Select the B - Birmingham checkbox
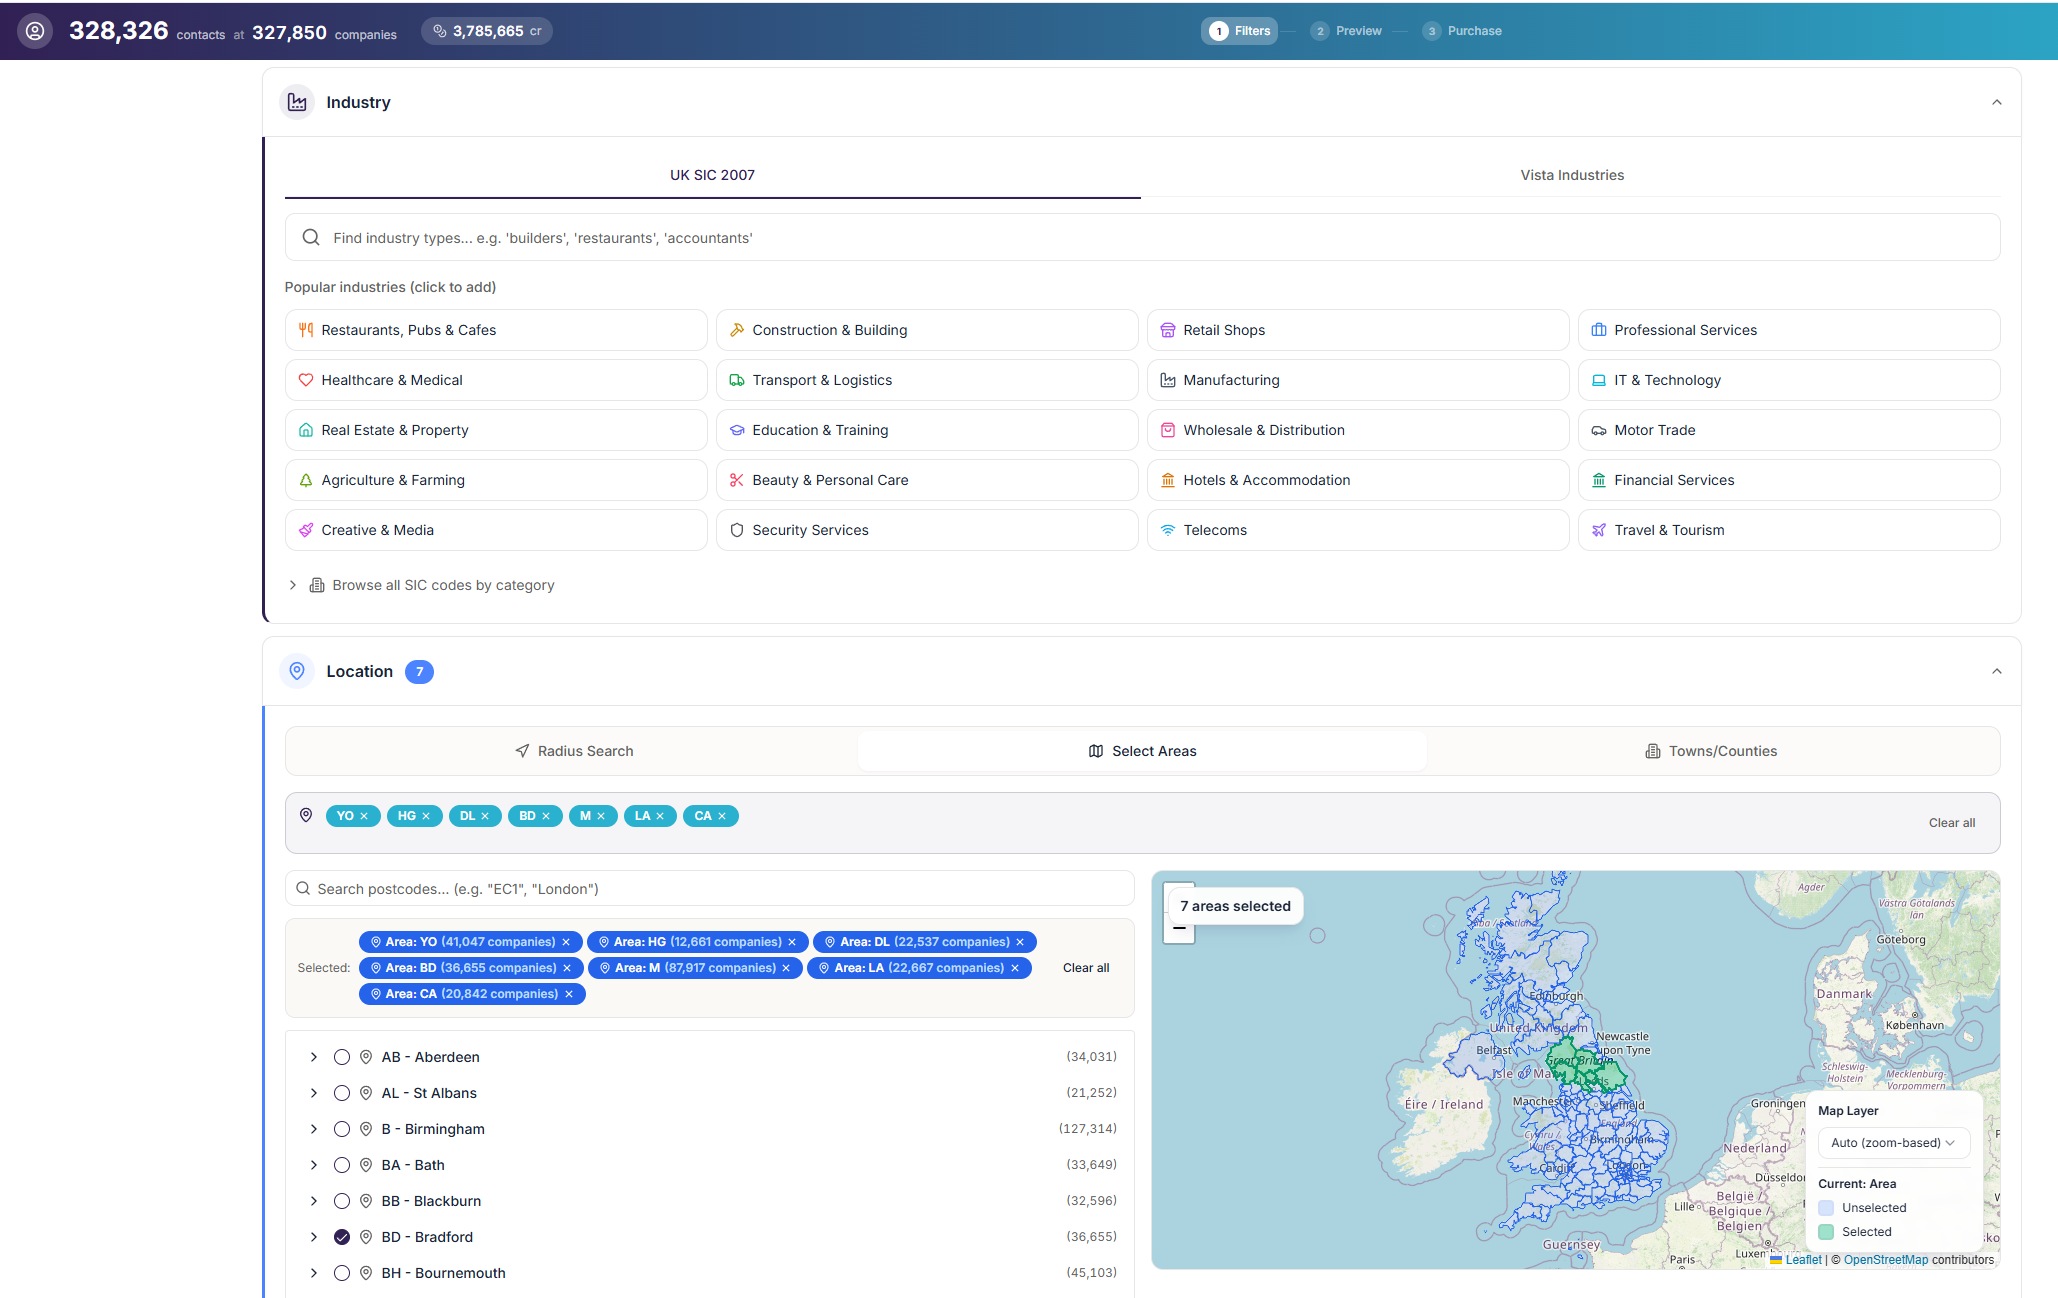The height and width of the screenshot is (1298, 2058). (x=342, y=1128)
